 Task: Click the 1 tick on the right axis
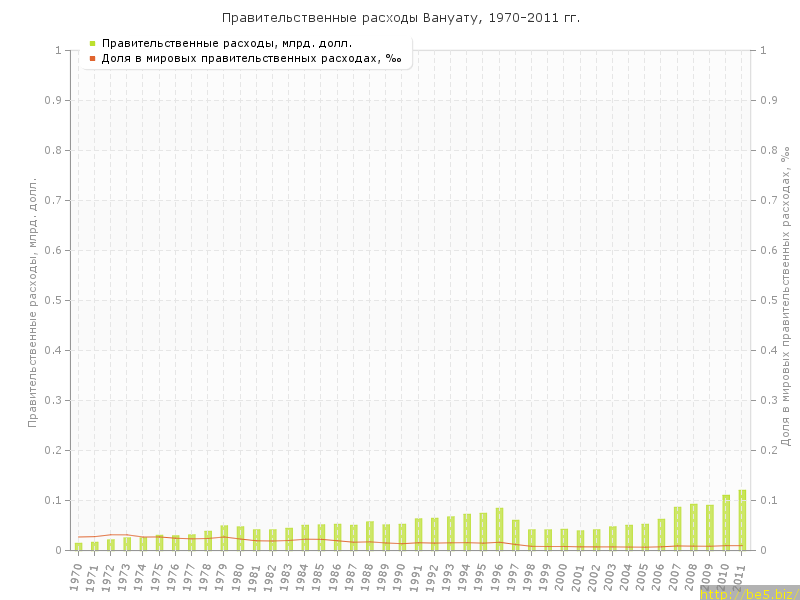765,50
